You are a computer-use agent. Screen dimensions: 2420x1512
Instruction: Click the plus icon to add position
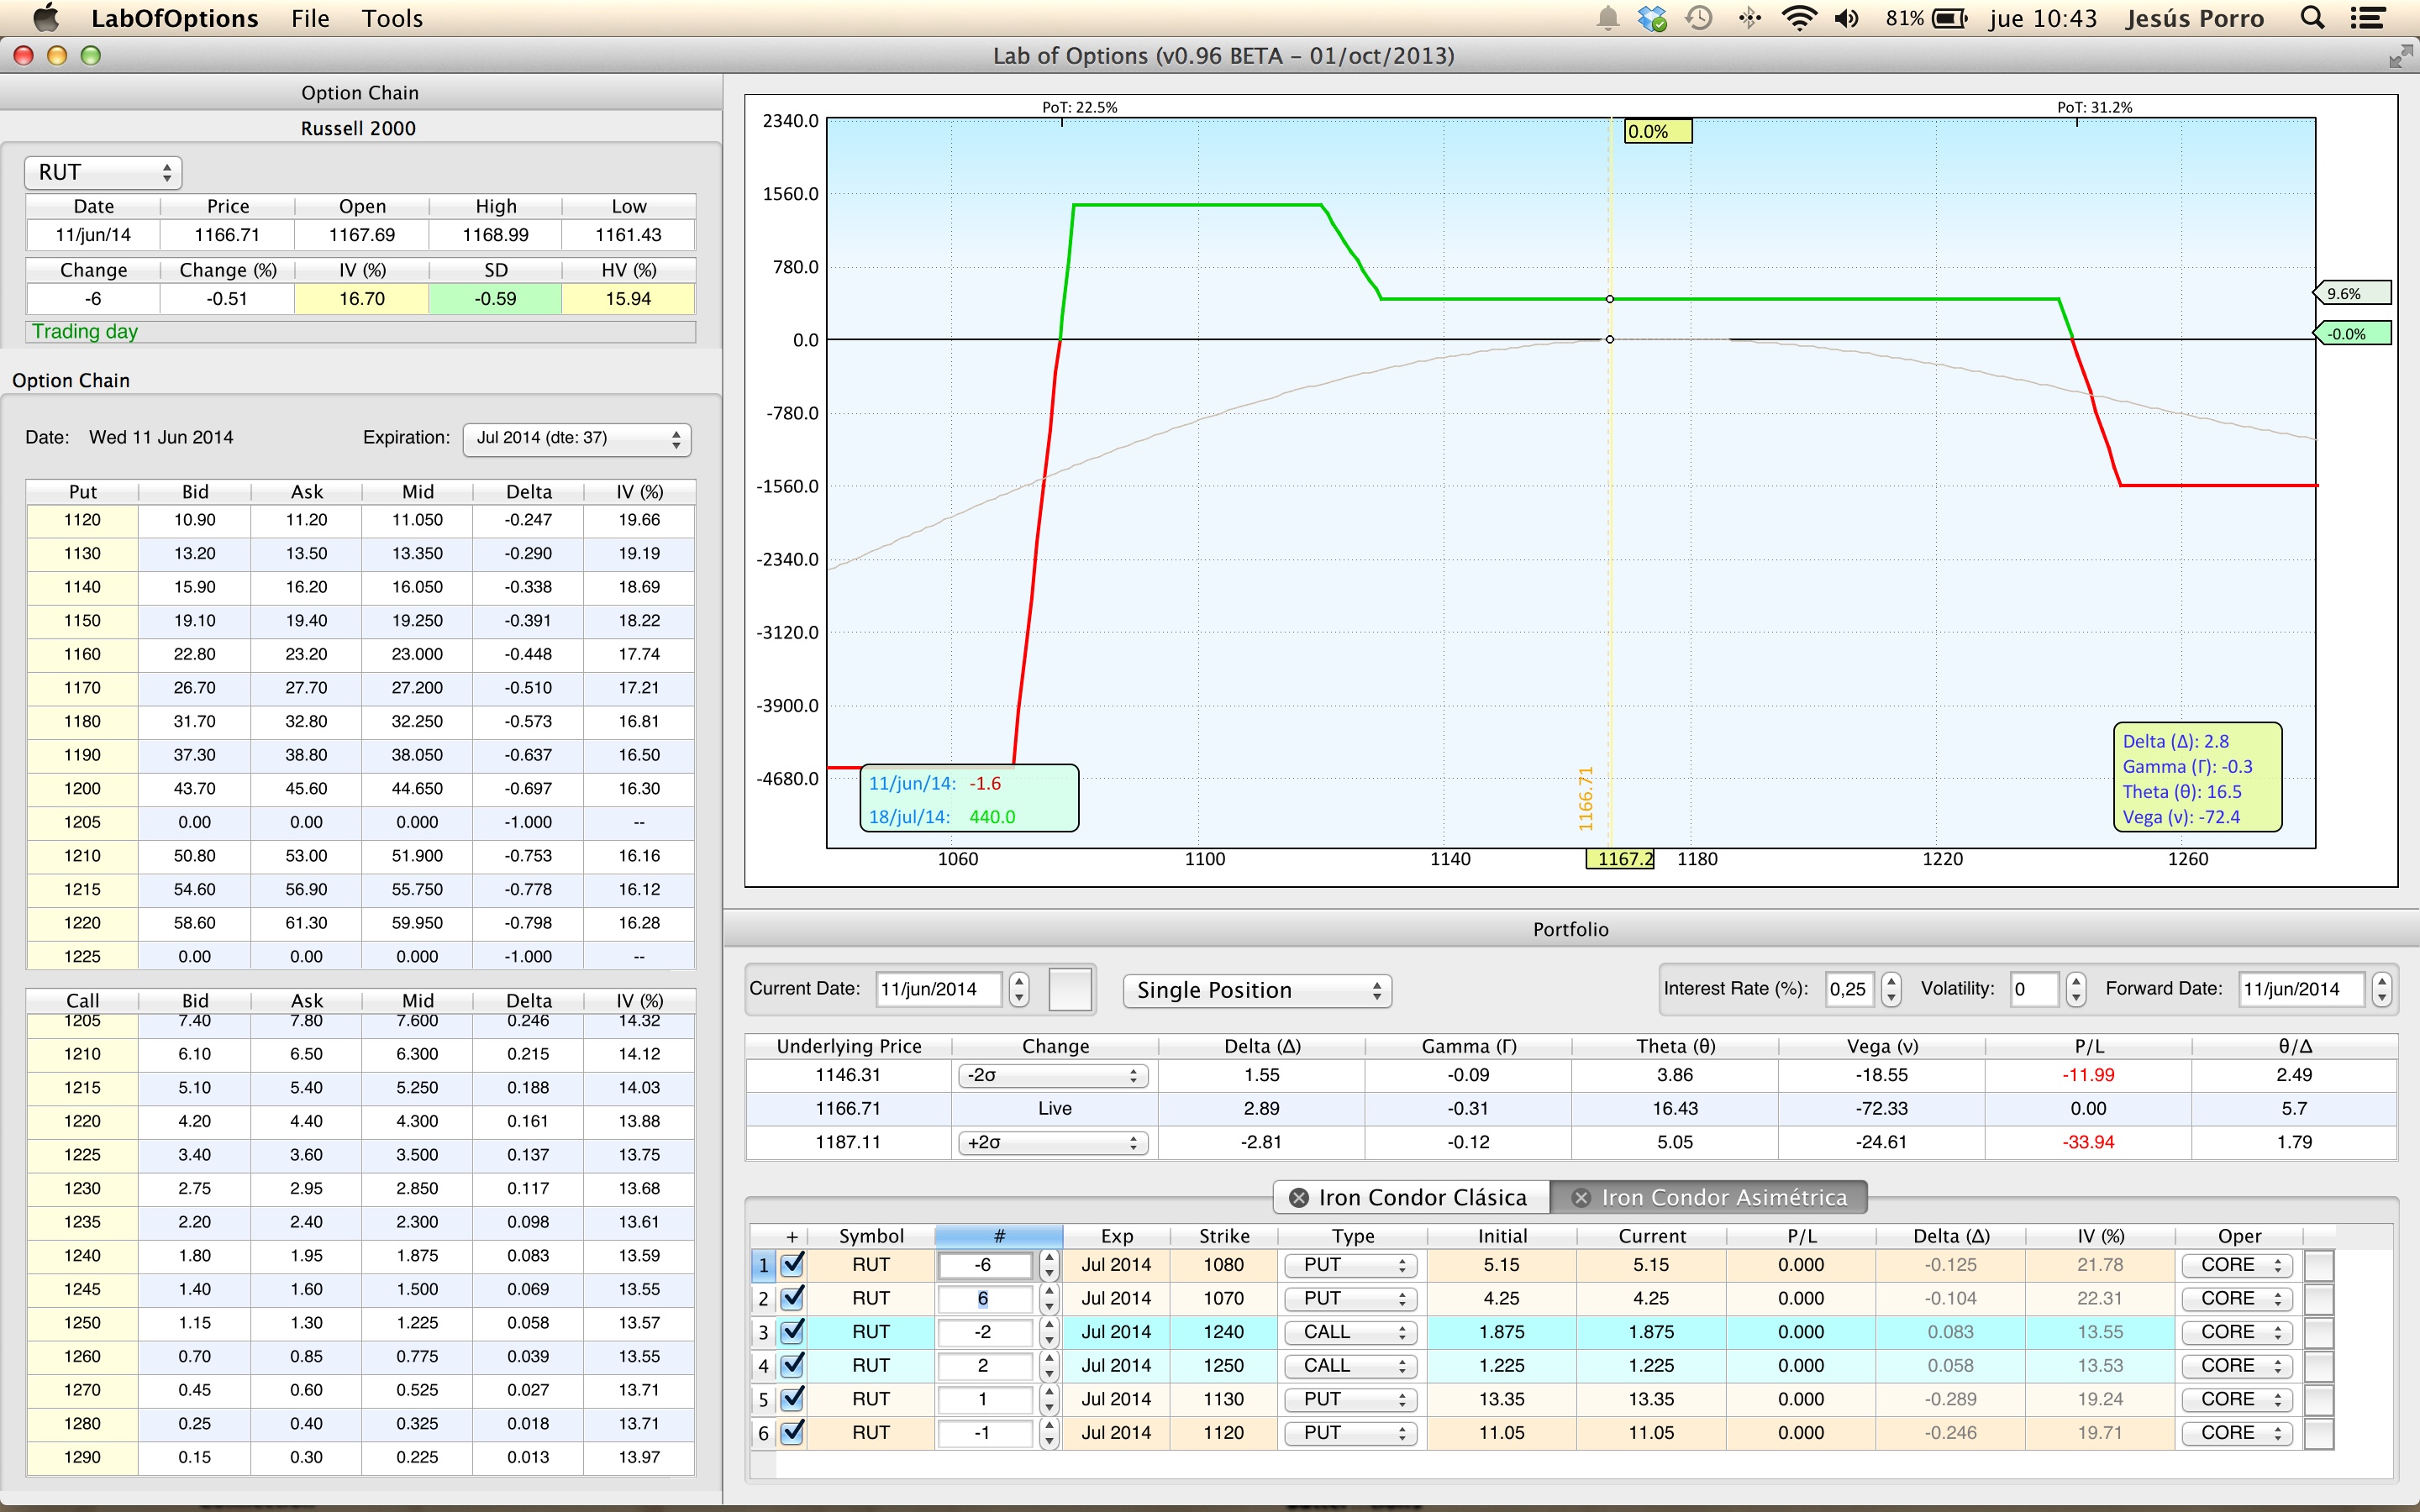click(791, 1236)
